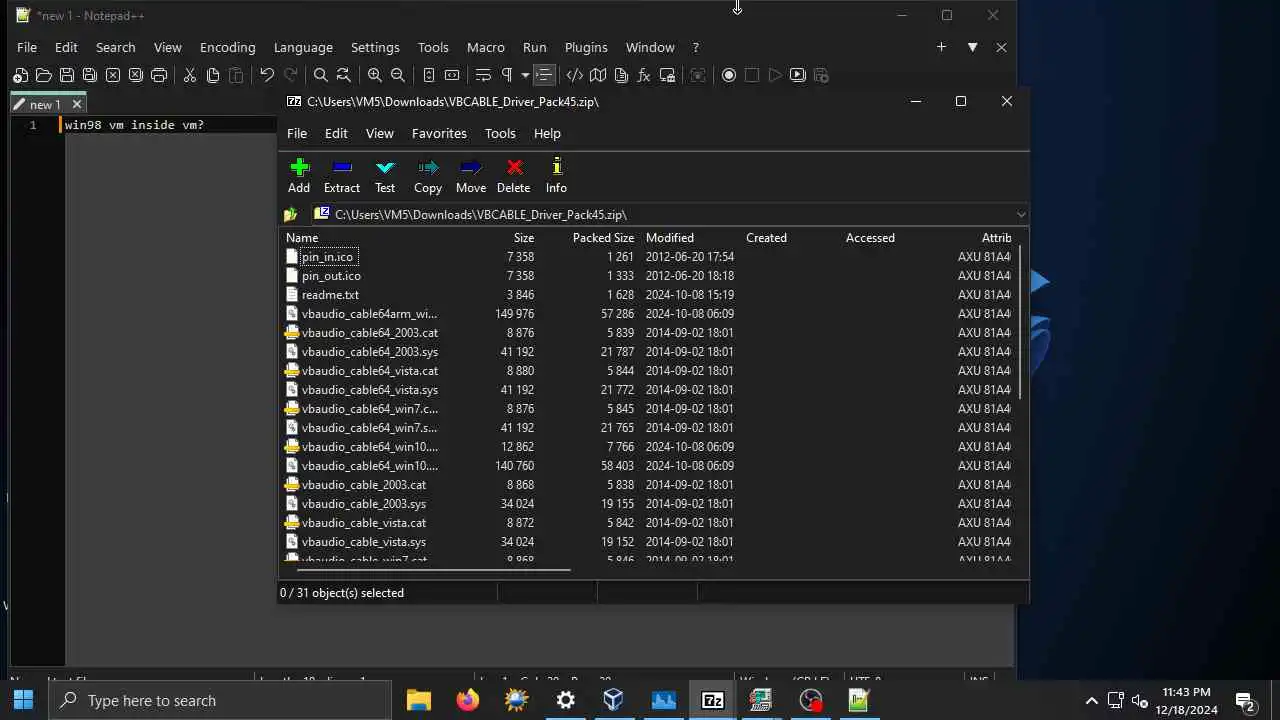Image resolution: width=1280 pixels, height=720 pixels.
Task: Open the Help menu in 7-Zip
Action: [547, 133]
